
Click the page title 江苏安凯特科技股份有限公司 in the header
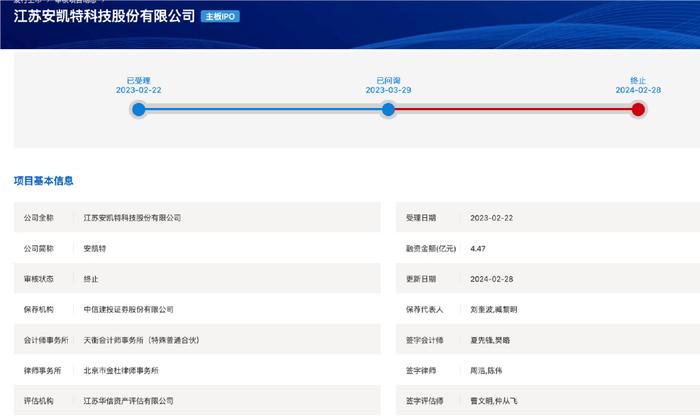(x=104, y=16)
